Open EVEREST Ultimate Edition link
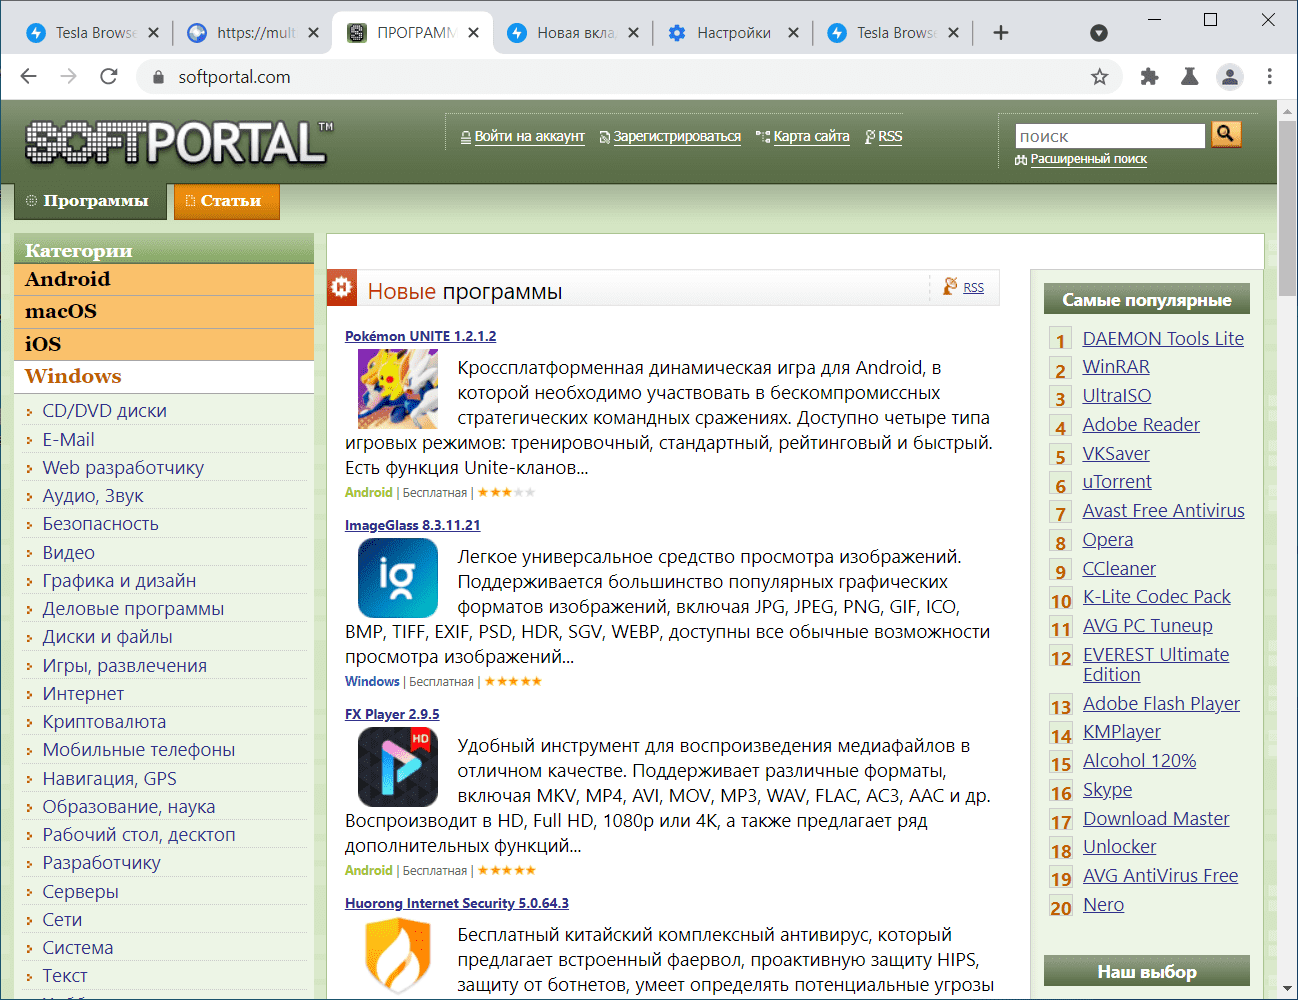This screenshot has width=1298, height=1000. [1156, 664]
